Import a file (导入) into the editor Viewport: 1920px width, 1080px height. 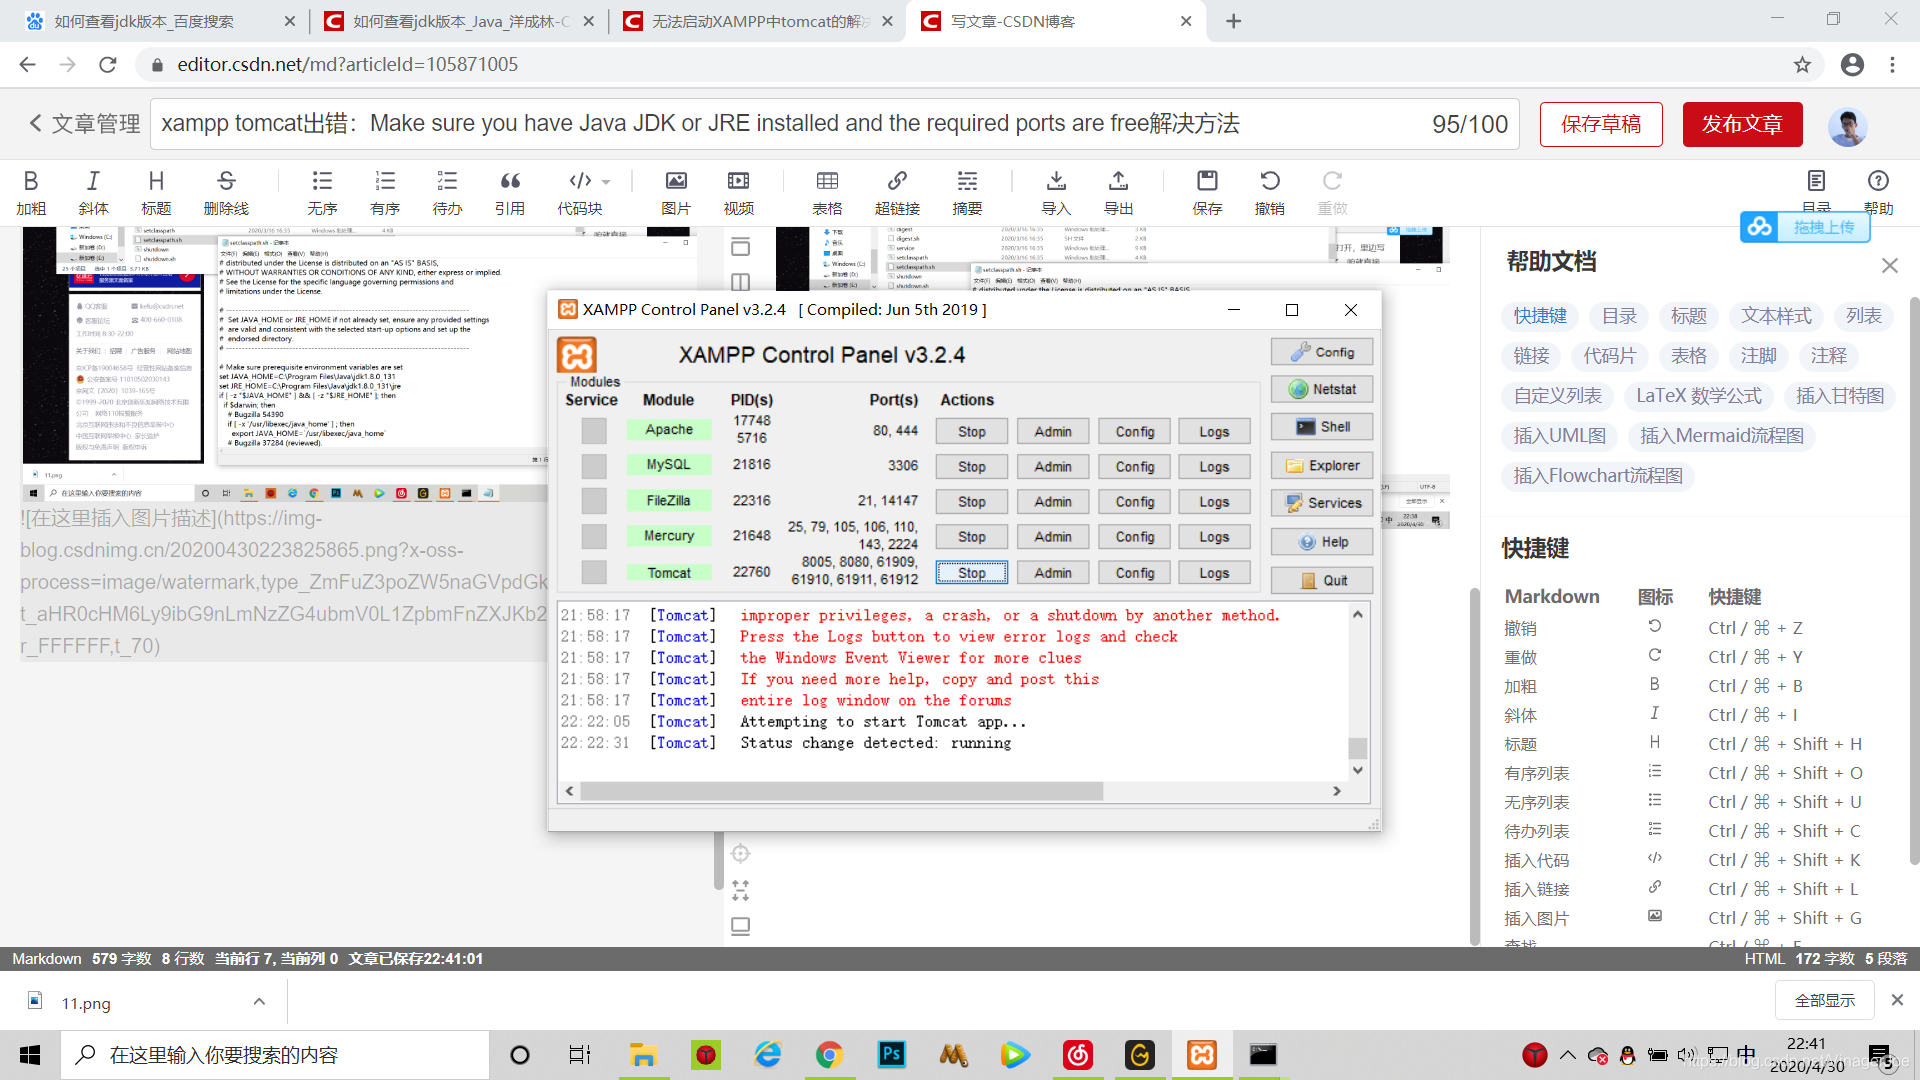tap(1056, 192)
